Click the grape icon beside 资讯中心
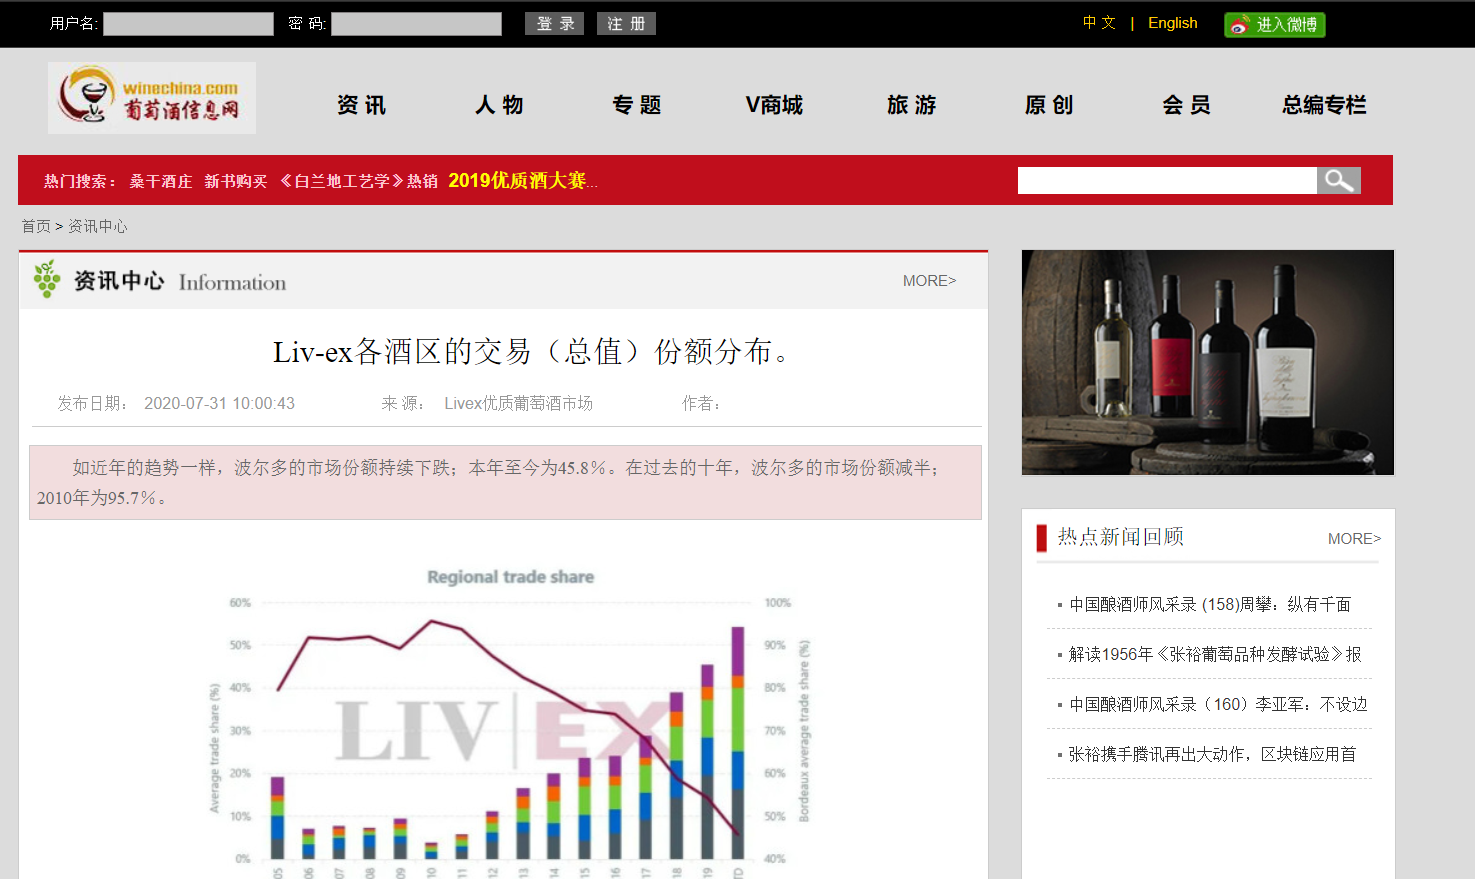This screenshot has height=879, width=1475. click(x=47, y=279)
